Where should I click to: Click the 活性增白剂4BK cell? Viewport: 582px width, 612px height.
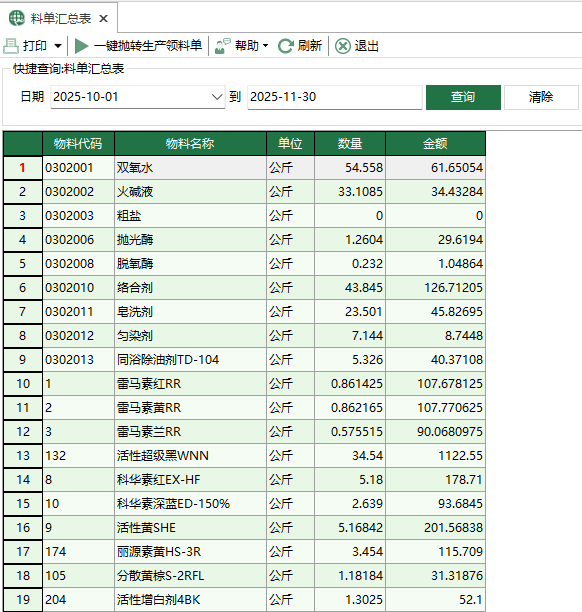[x=190, y=600]
